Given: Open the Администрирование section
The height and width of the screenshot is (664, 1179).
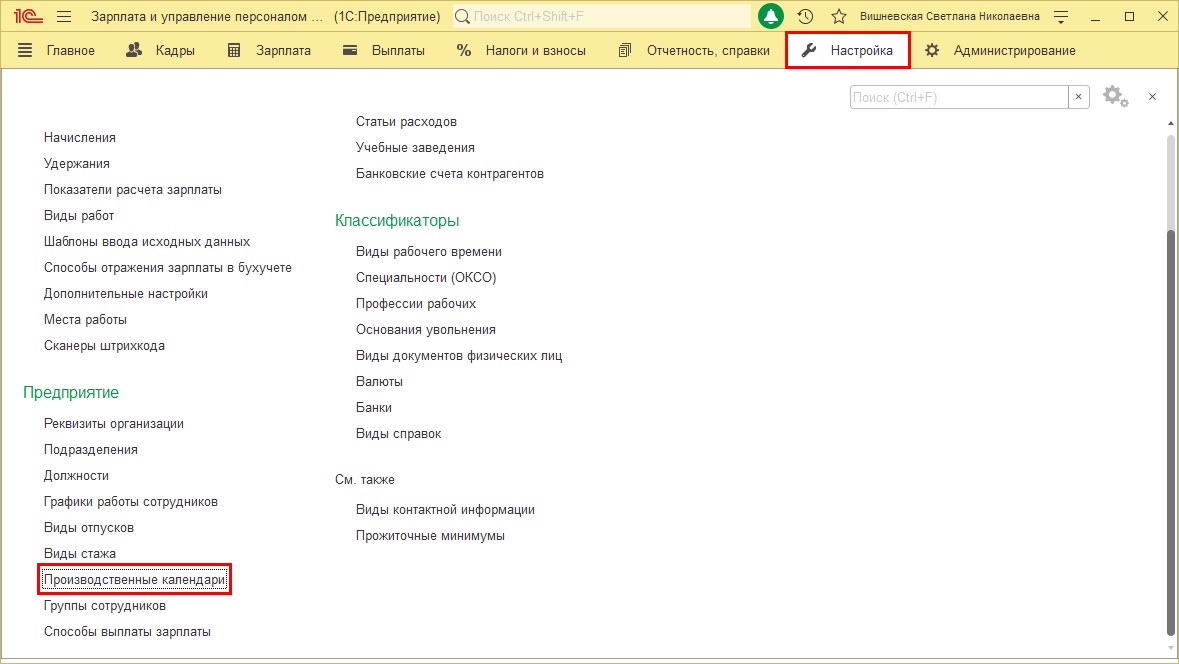Looking at the screenshot, I should tap(1000, 50).
